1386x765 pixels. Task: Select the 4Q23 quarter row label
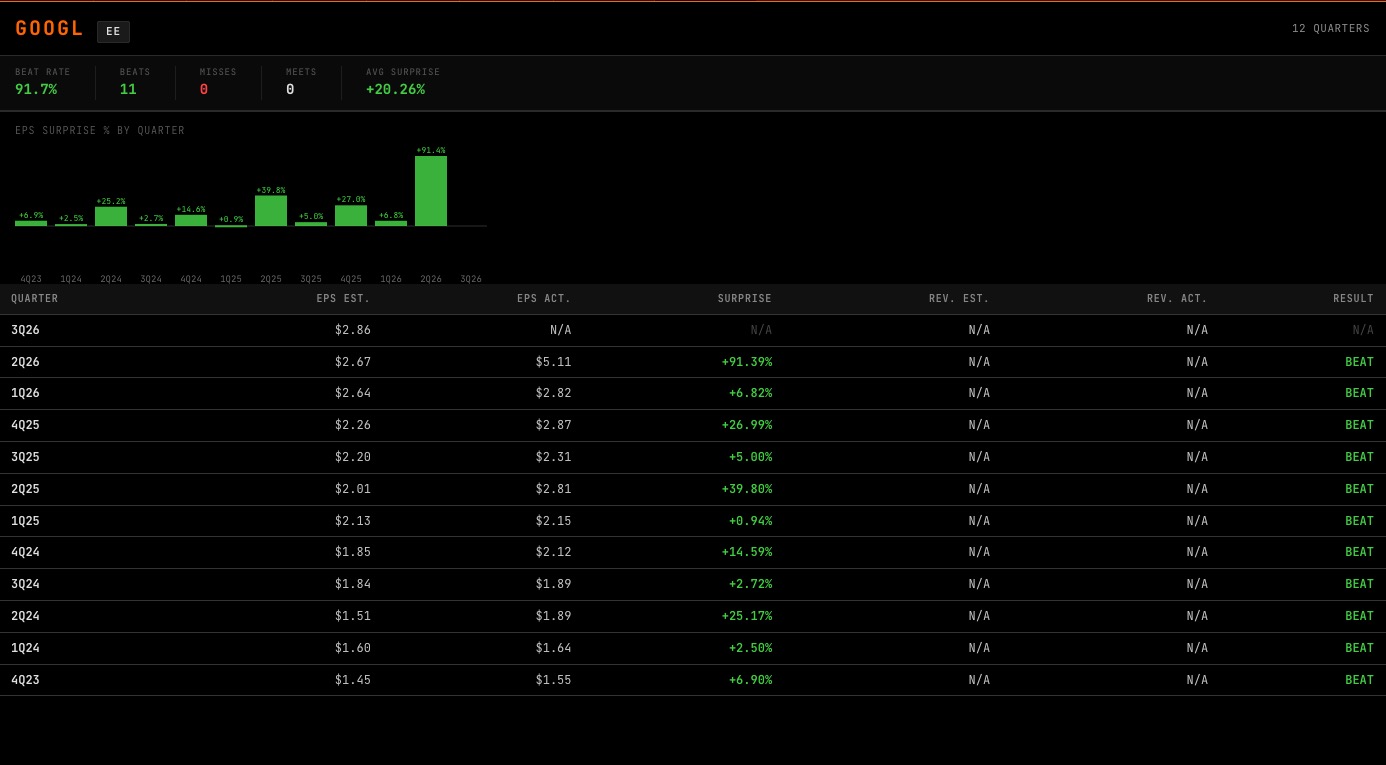(26, 680)
